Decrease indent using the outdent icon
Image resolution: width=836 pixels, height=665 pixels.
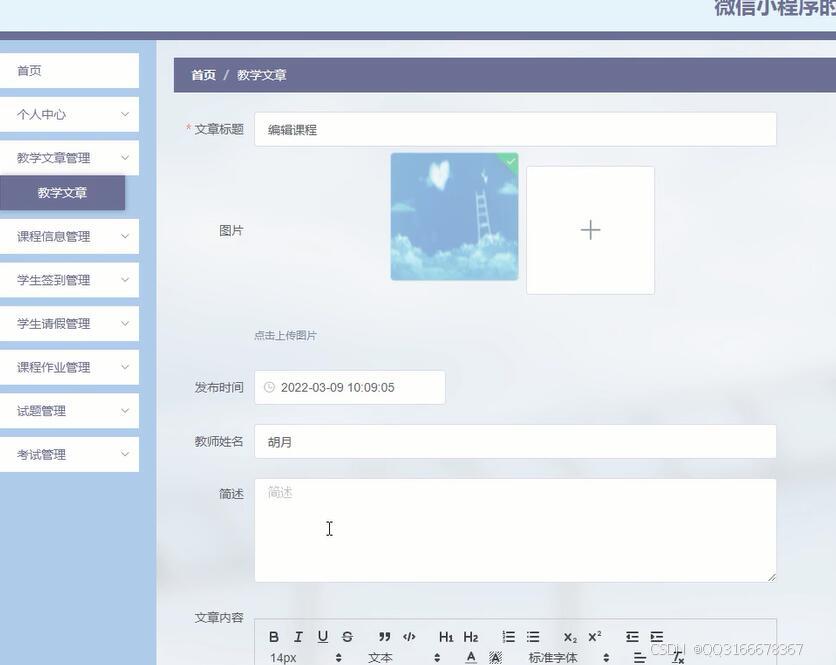coord(632,636)
